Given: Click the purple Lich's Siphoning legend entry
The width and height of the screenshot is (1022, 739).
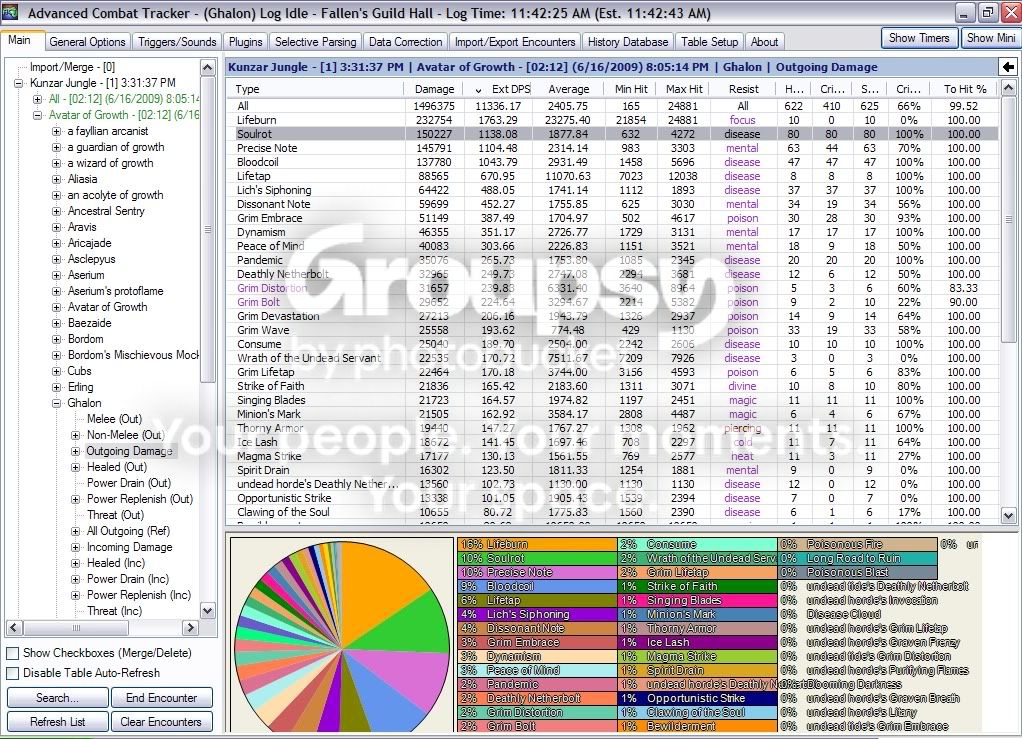Looking at the screenshot, I should pos(537,615).
